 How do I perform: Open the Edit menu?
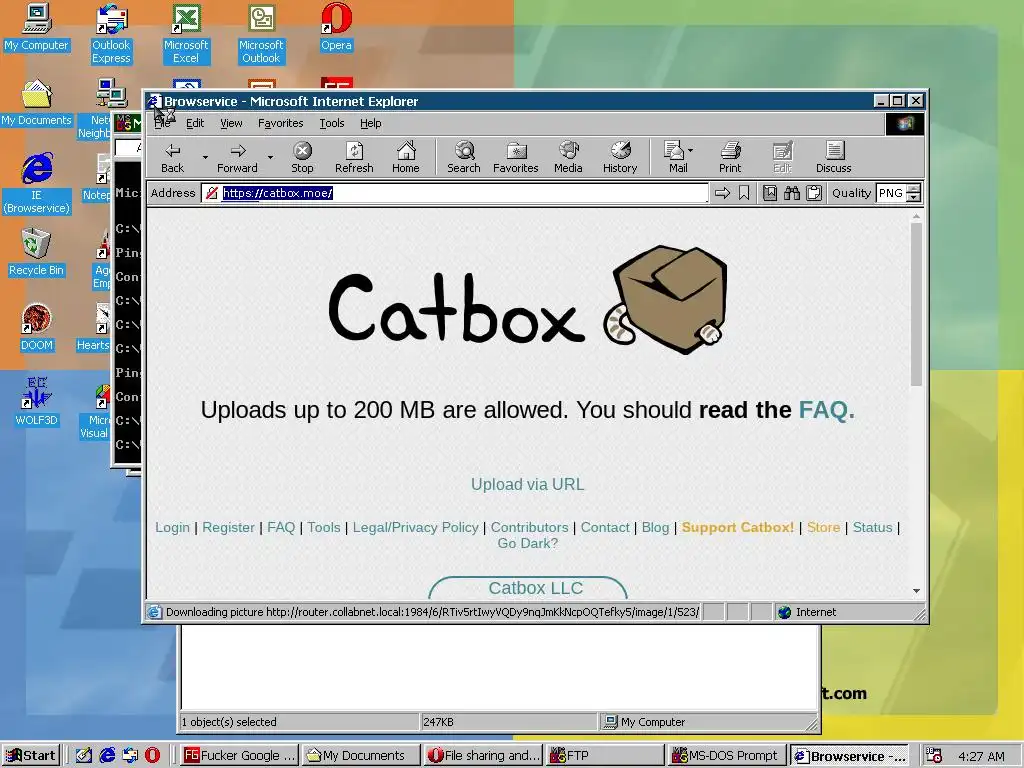coord(195,123)
